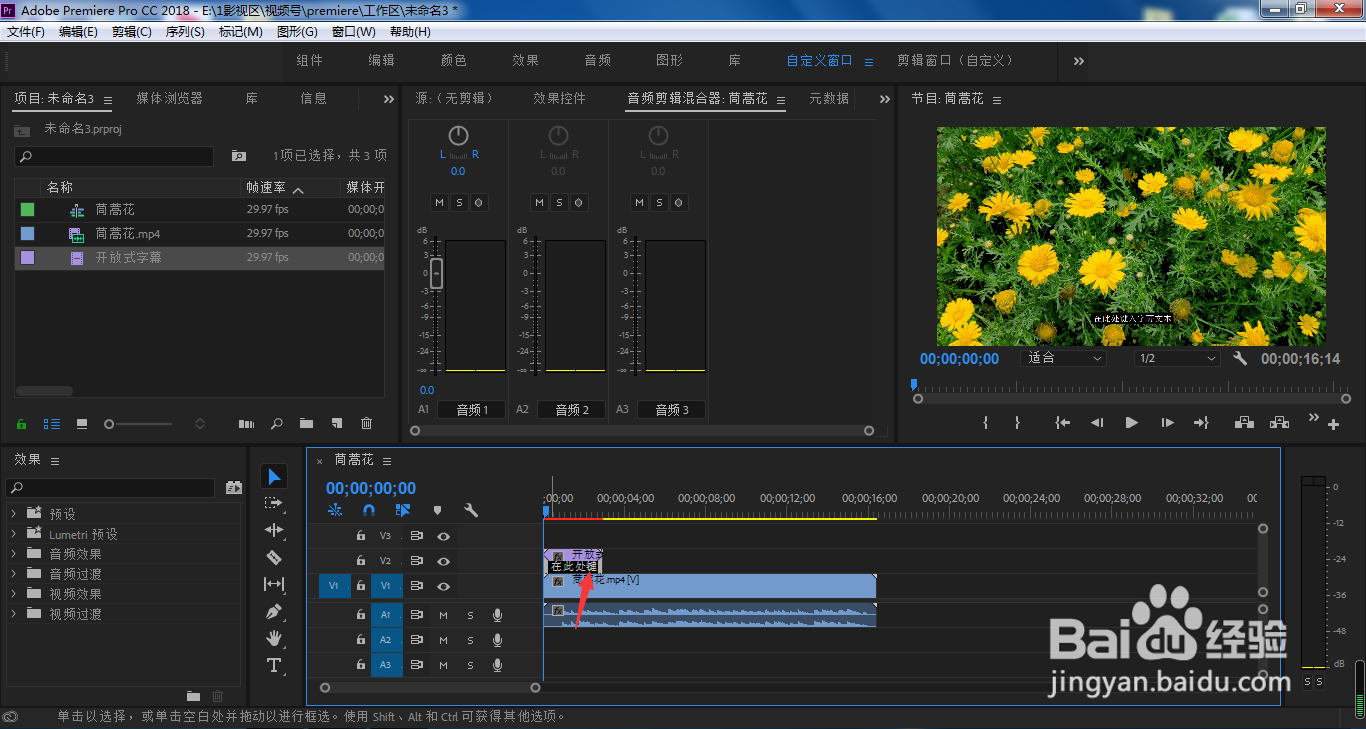The image size is (1366, 729).
Task: Toggle lock on track V3
Action: [x=360, y=536]
